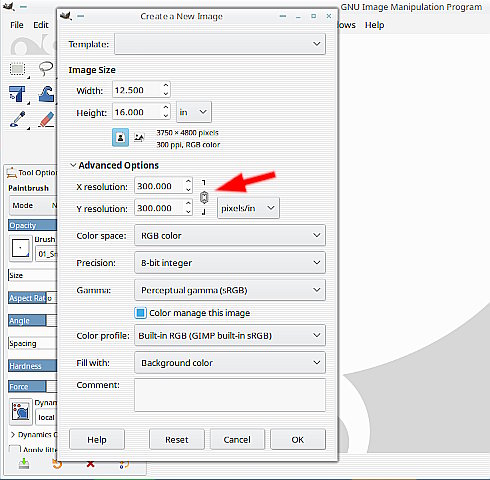Open the File menu
This screenshot has width=490, height=480.
(x=17, y=25)
